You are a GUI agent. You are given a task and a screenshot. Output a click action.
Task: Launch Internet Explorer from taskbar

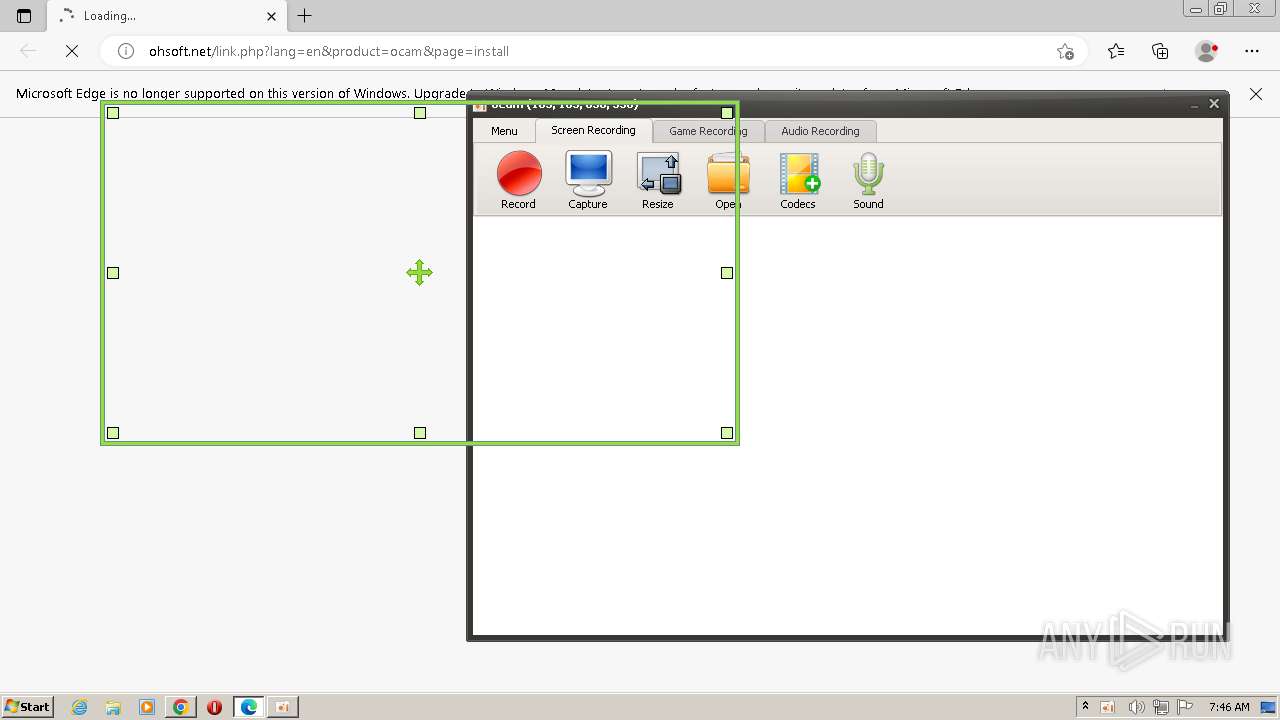[80, 707]
